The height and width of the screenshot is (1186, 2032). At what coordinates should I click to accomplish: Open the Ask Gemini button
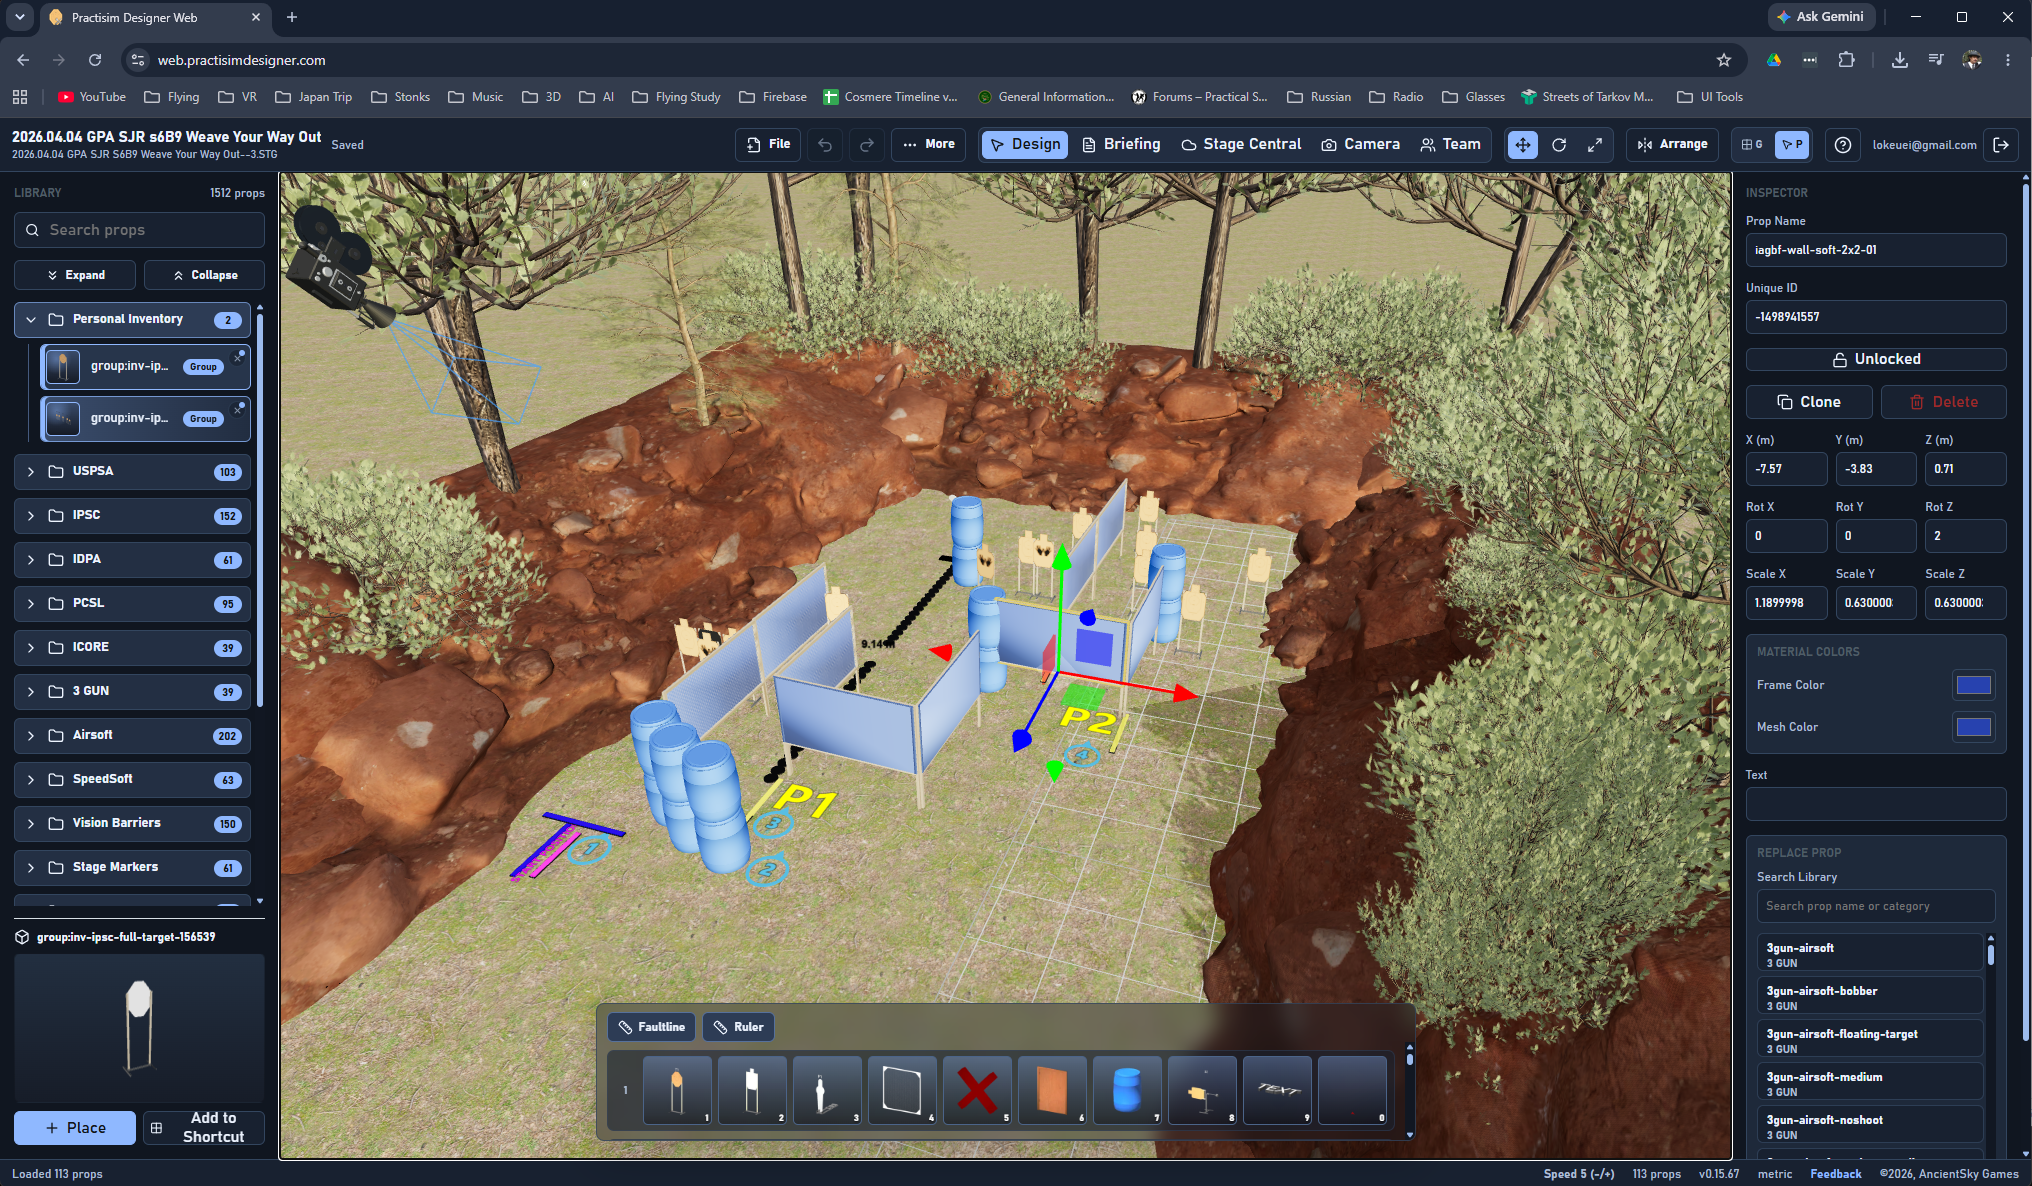[1820, 17]
